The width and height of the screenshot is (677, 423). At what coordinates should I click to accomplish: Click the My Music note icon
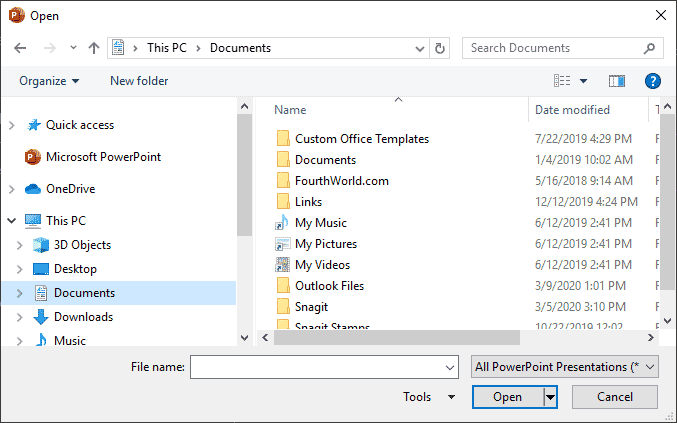pos(282,222)
